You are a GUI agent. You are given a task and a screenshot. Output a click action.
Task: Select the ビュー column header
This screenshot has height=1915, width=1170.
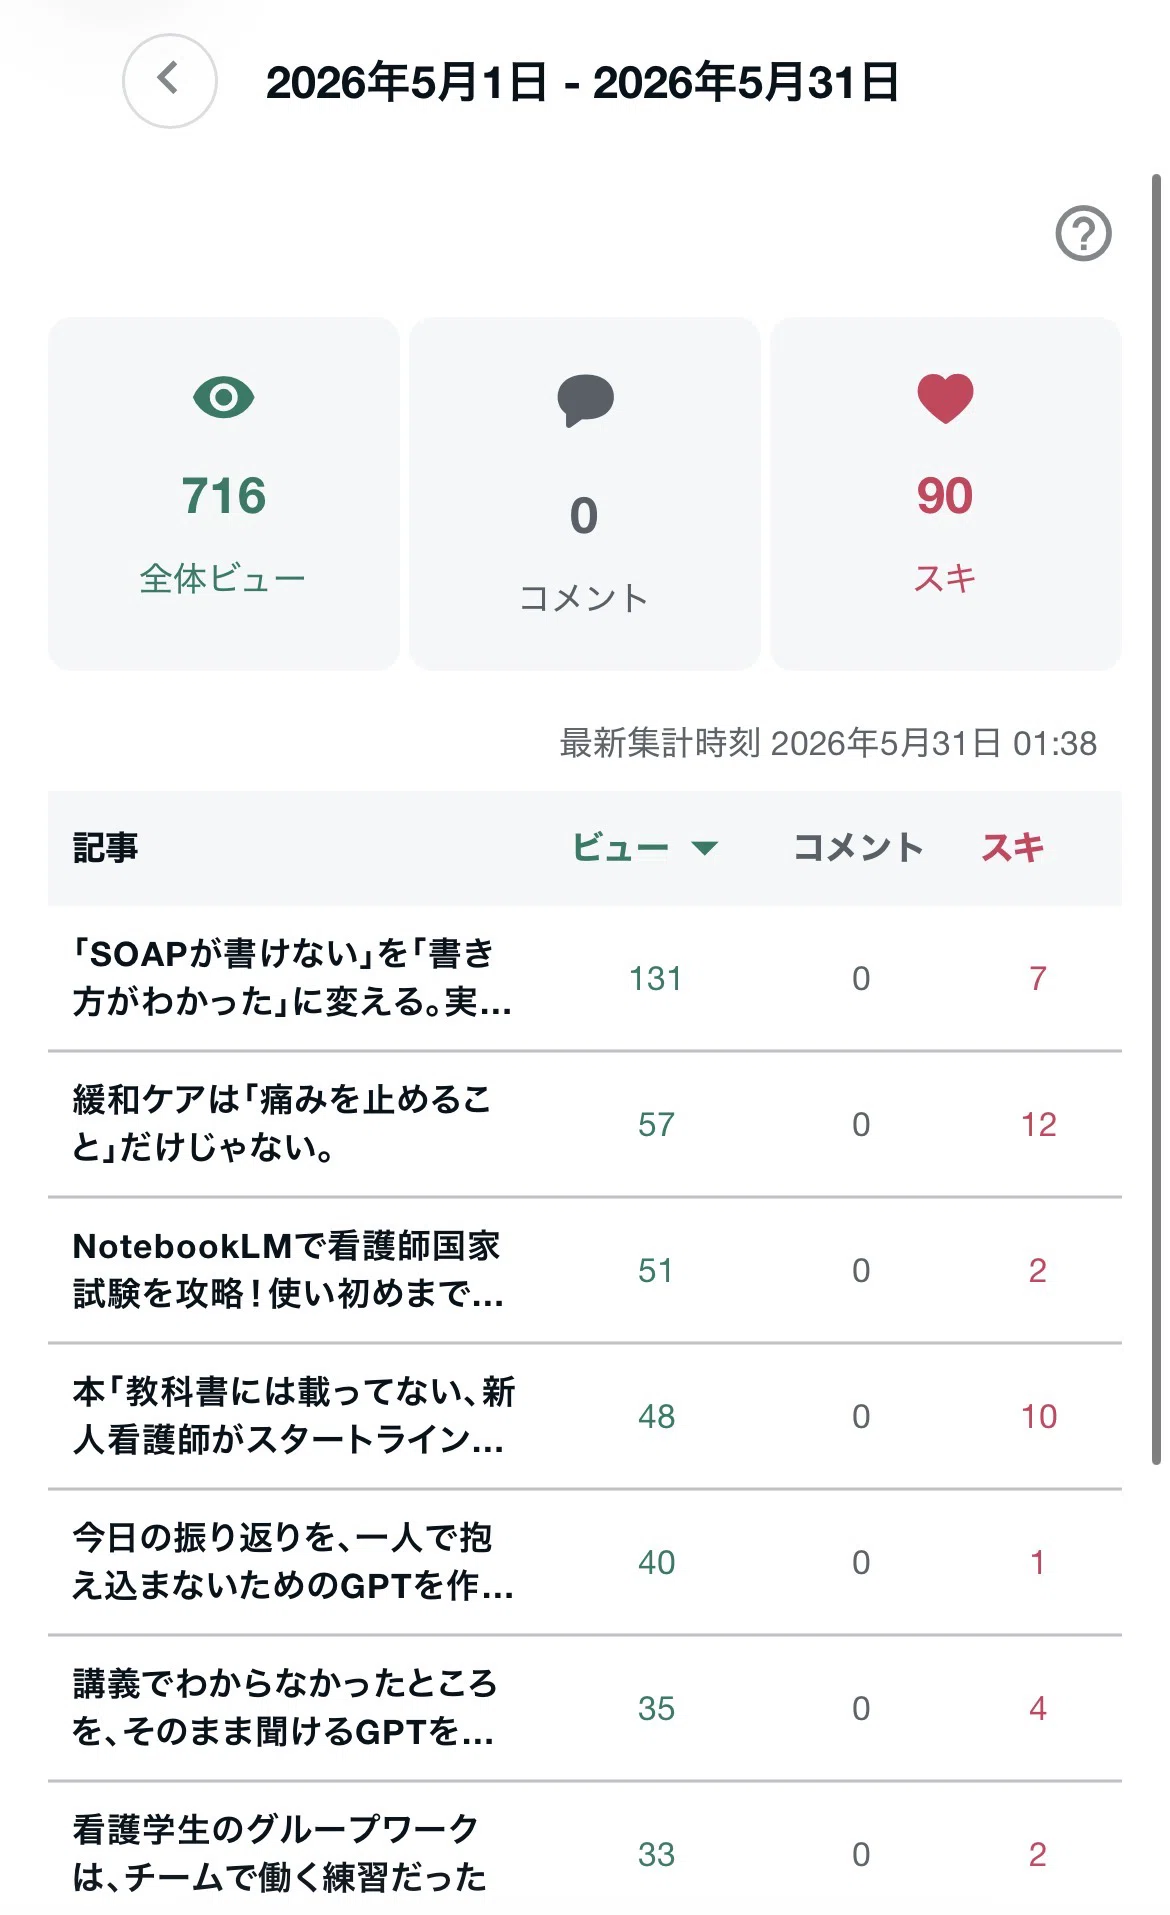pos(620,848)
